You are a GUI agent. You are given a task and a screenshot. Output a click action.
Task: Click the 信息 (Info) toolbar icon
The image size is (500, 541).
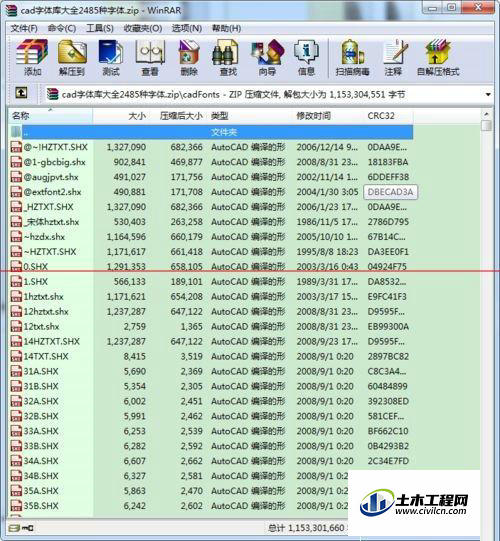306,52
